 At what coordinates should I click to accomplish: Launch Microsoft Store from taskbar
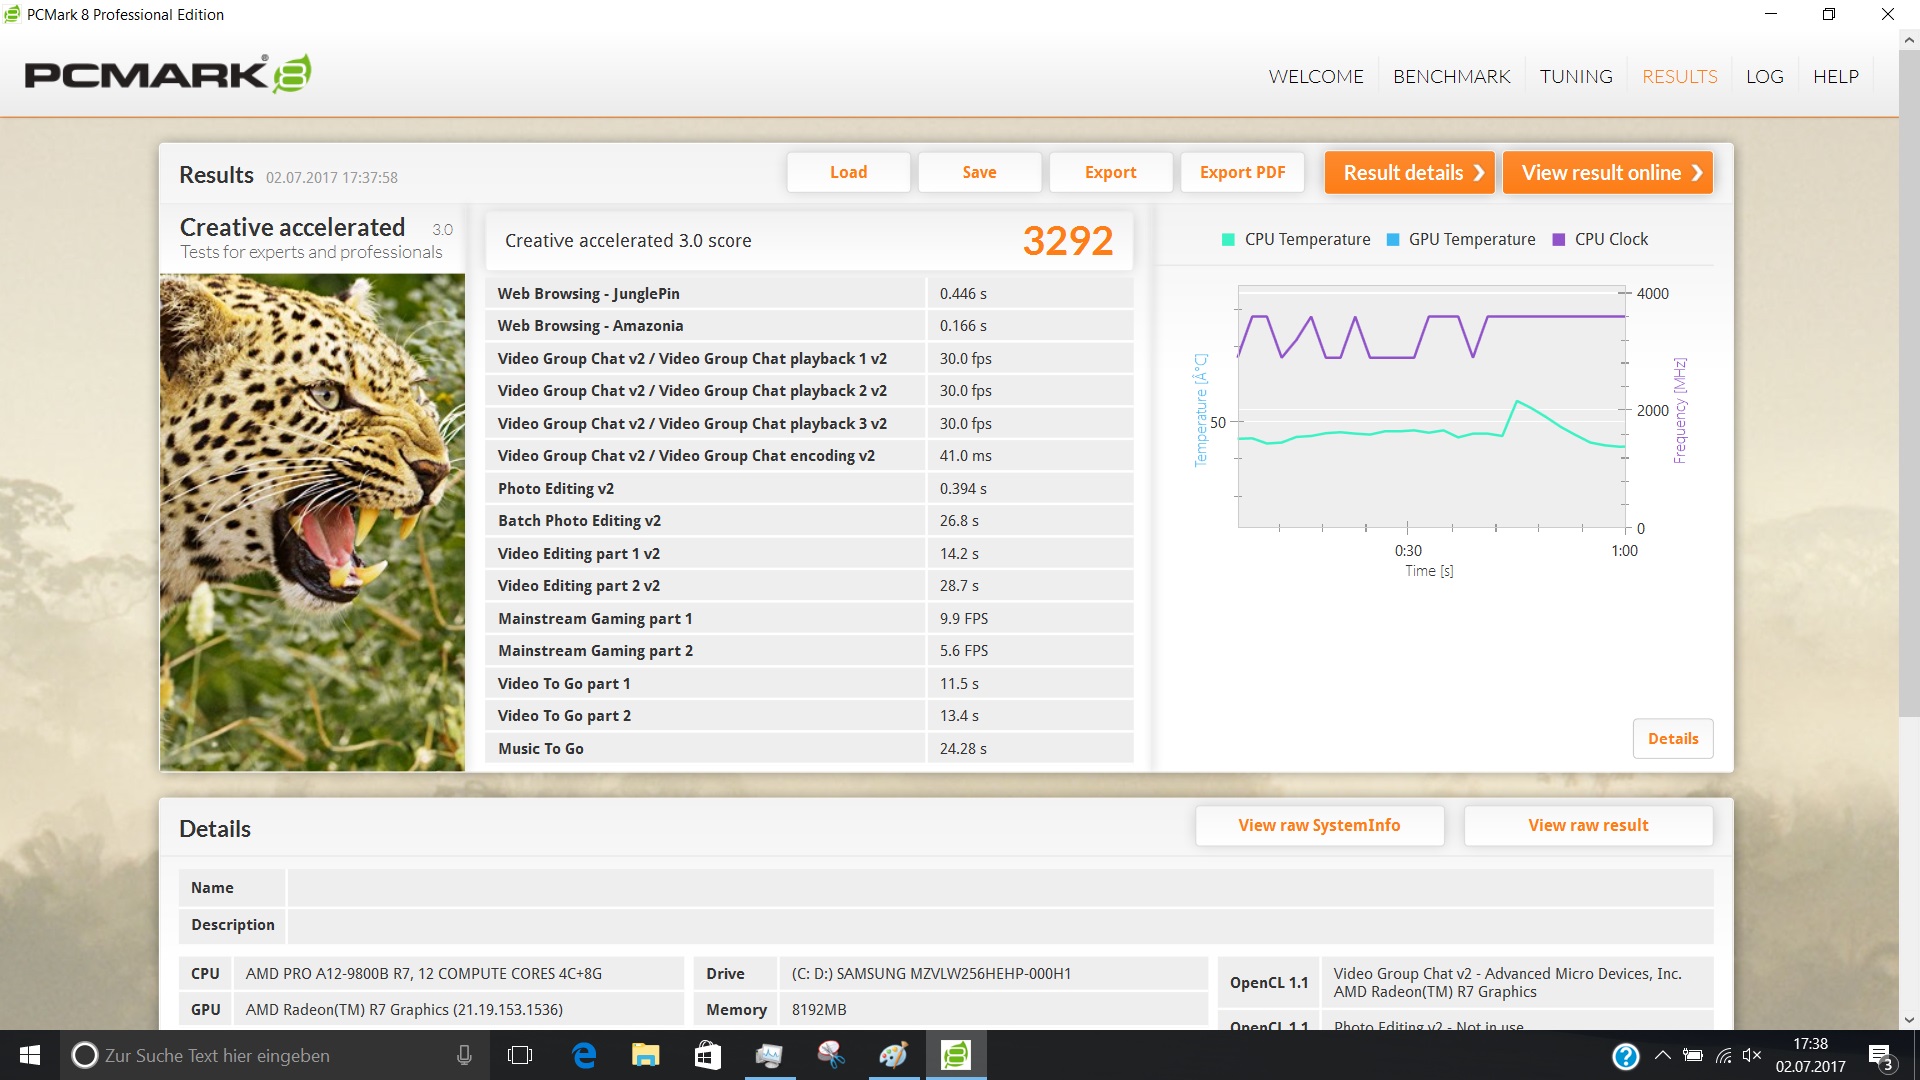click(707, 1055)
